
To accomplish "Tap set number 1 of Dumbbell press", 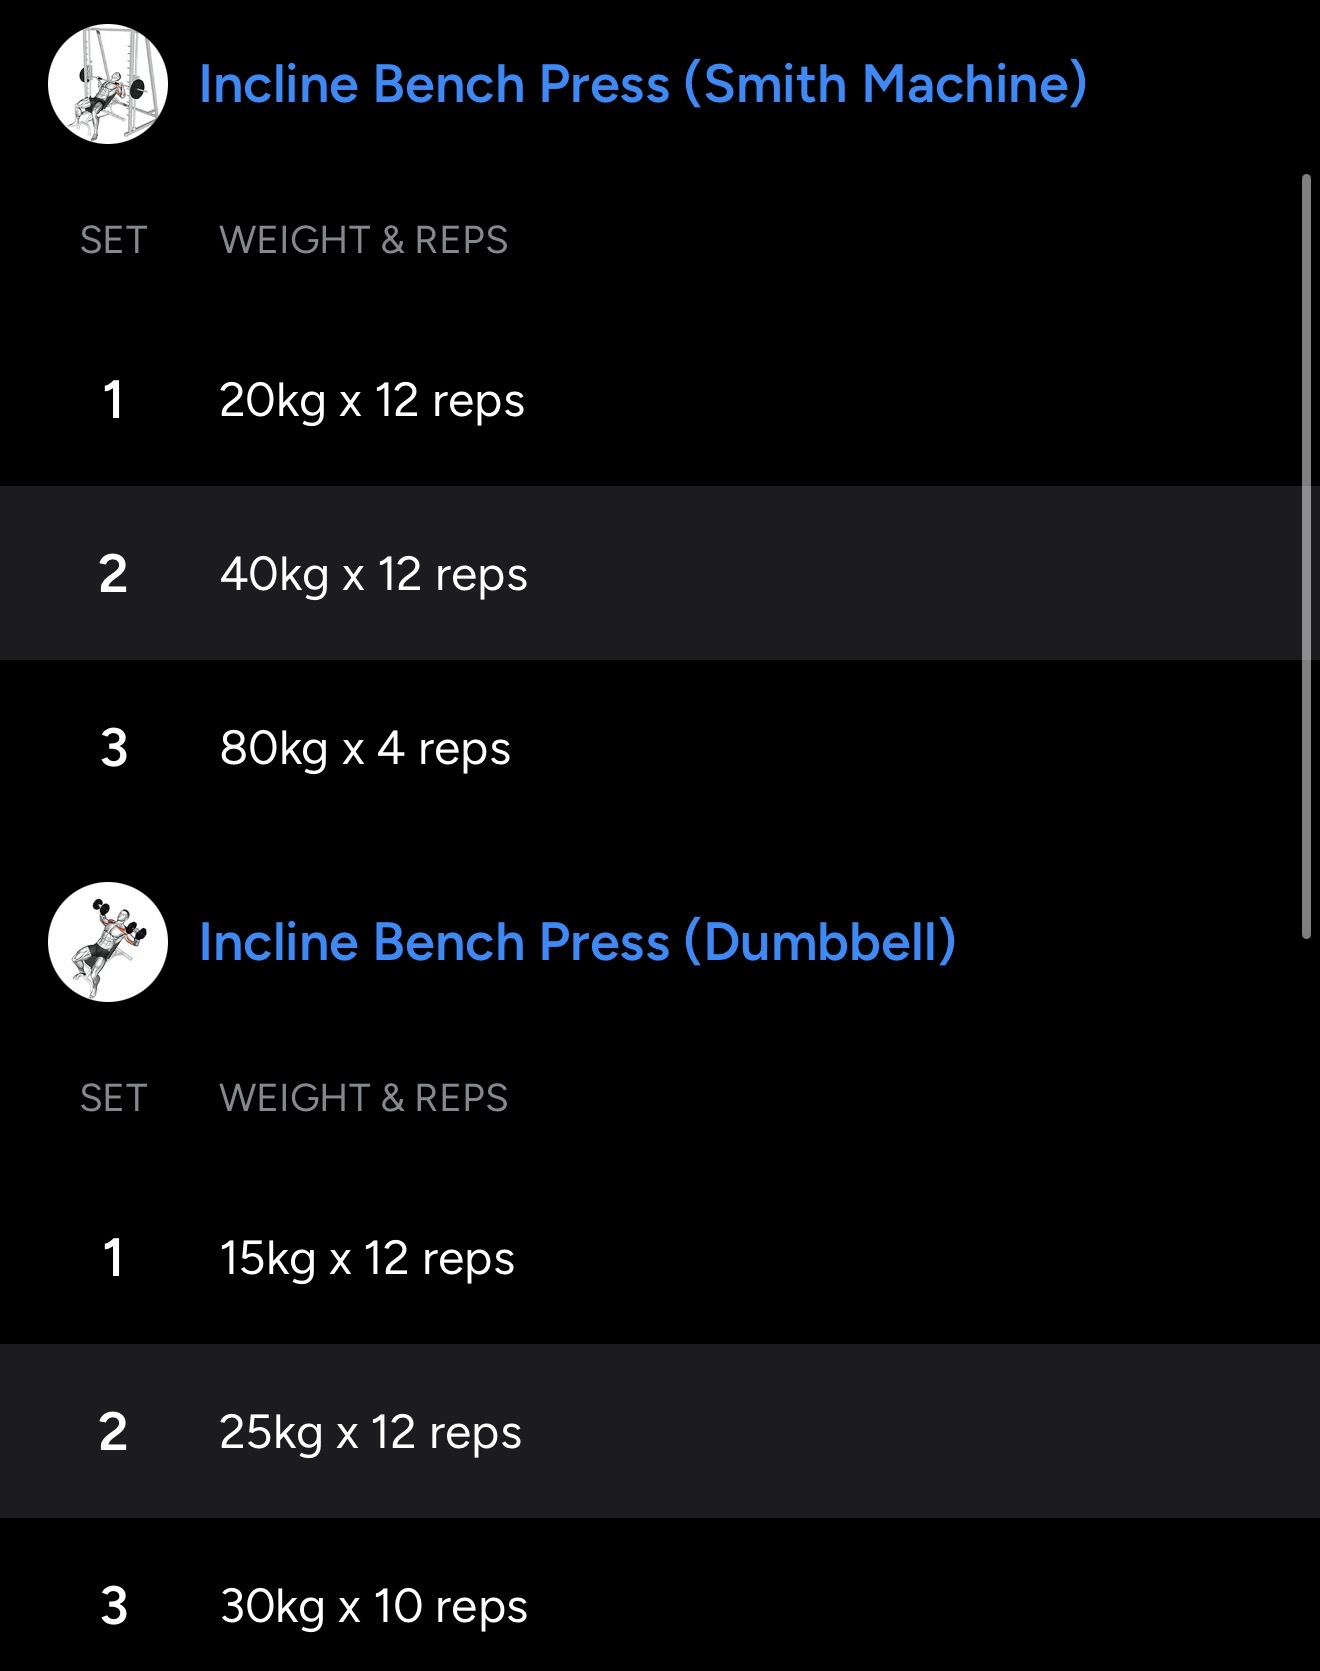I will 113,1258.
